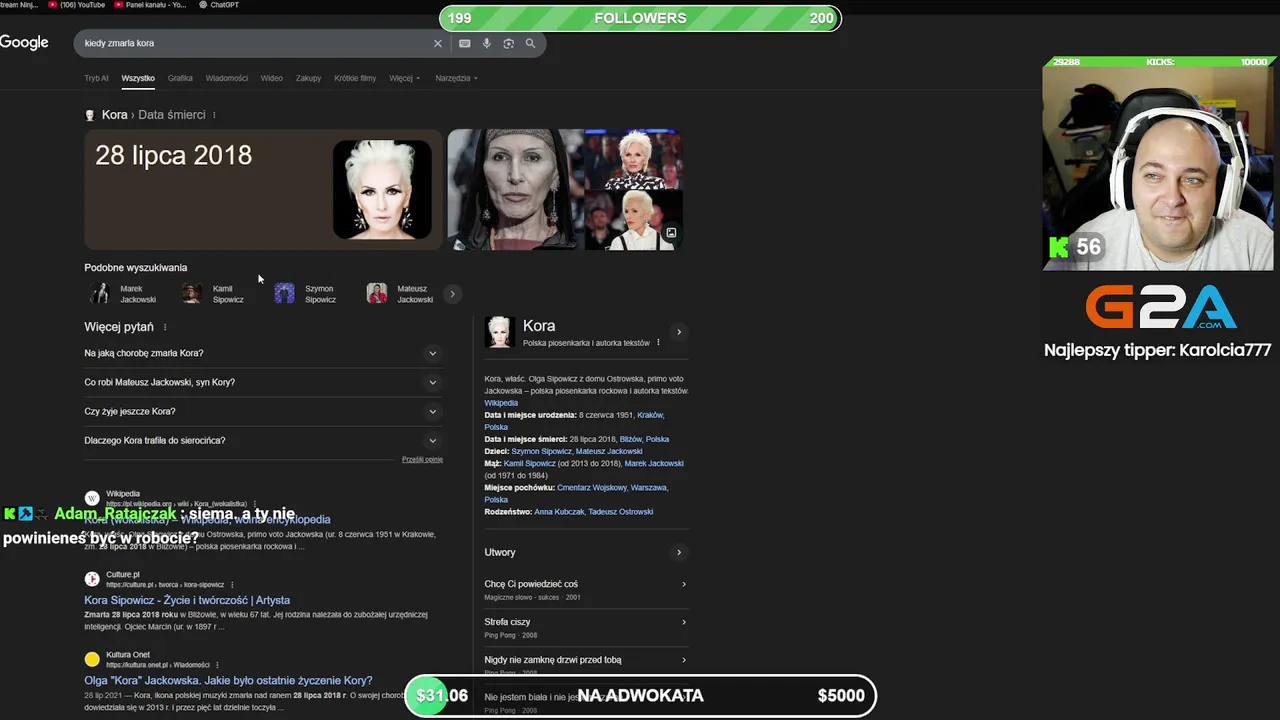This screenshot has height=720, width=1280.
Task: Switch to the Grafika results tab
Action: (180, 78)
